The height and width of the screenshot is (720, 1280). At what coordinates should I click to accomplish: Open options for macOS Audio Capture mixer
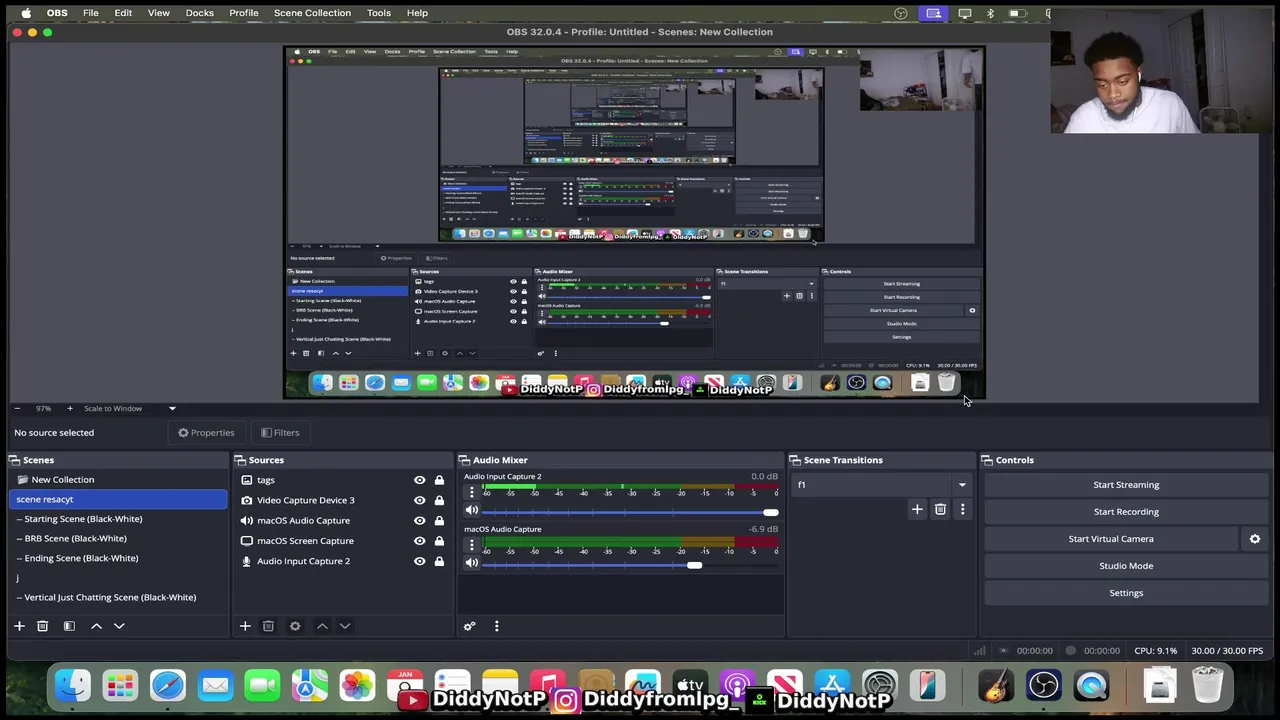pos(472,545)
